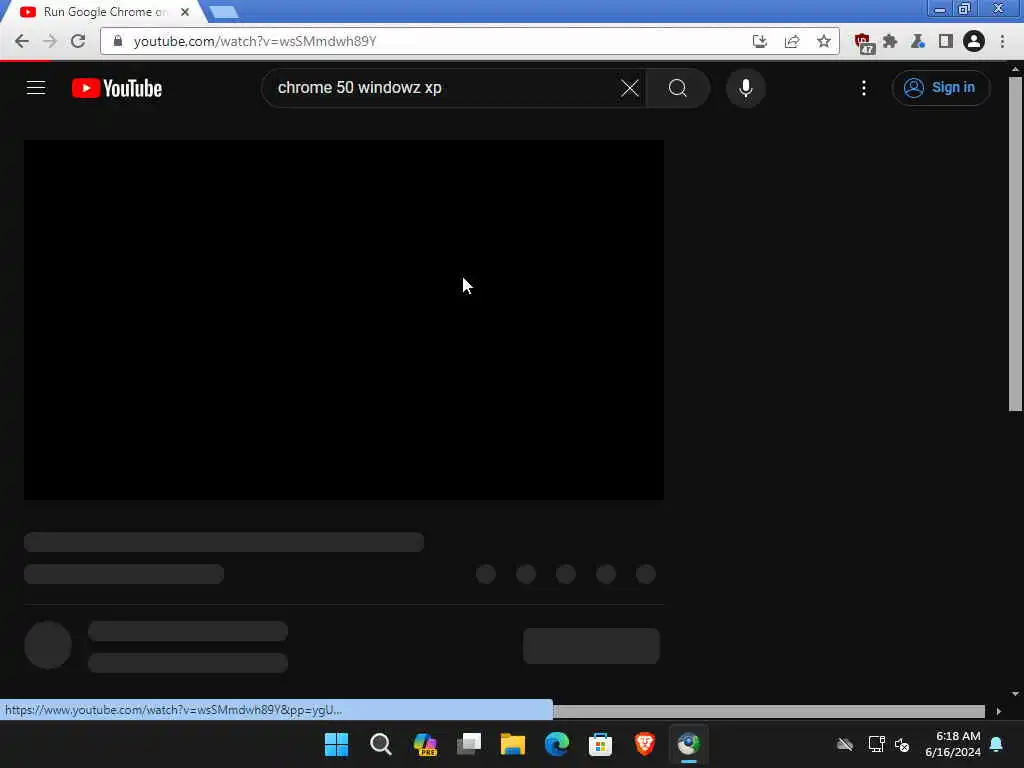The height and width of the screenshot is (768, 1024).
Task: Open notifications bell in tray
Action: tap(997, 744)
